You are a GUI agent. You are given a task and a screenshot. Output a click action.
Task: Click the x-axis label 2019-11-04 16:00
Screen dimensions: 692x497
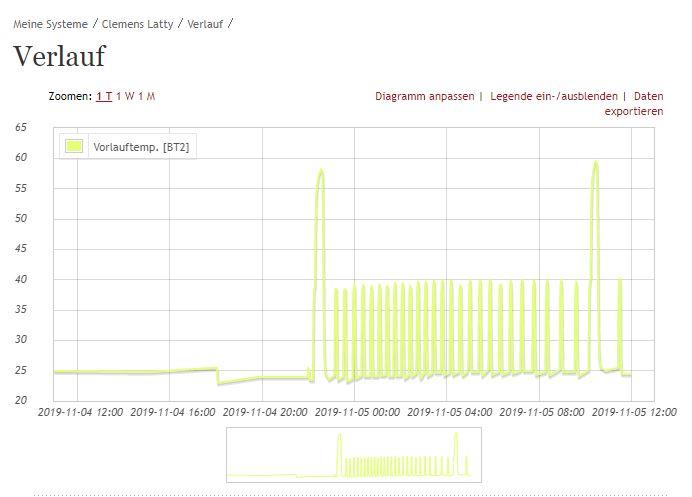[173, 412]
